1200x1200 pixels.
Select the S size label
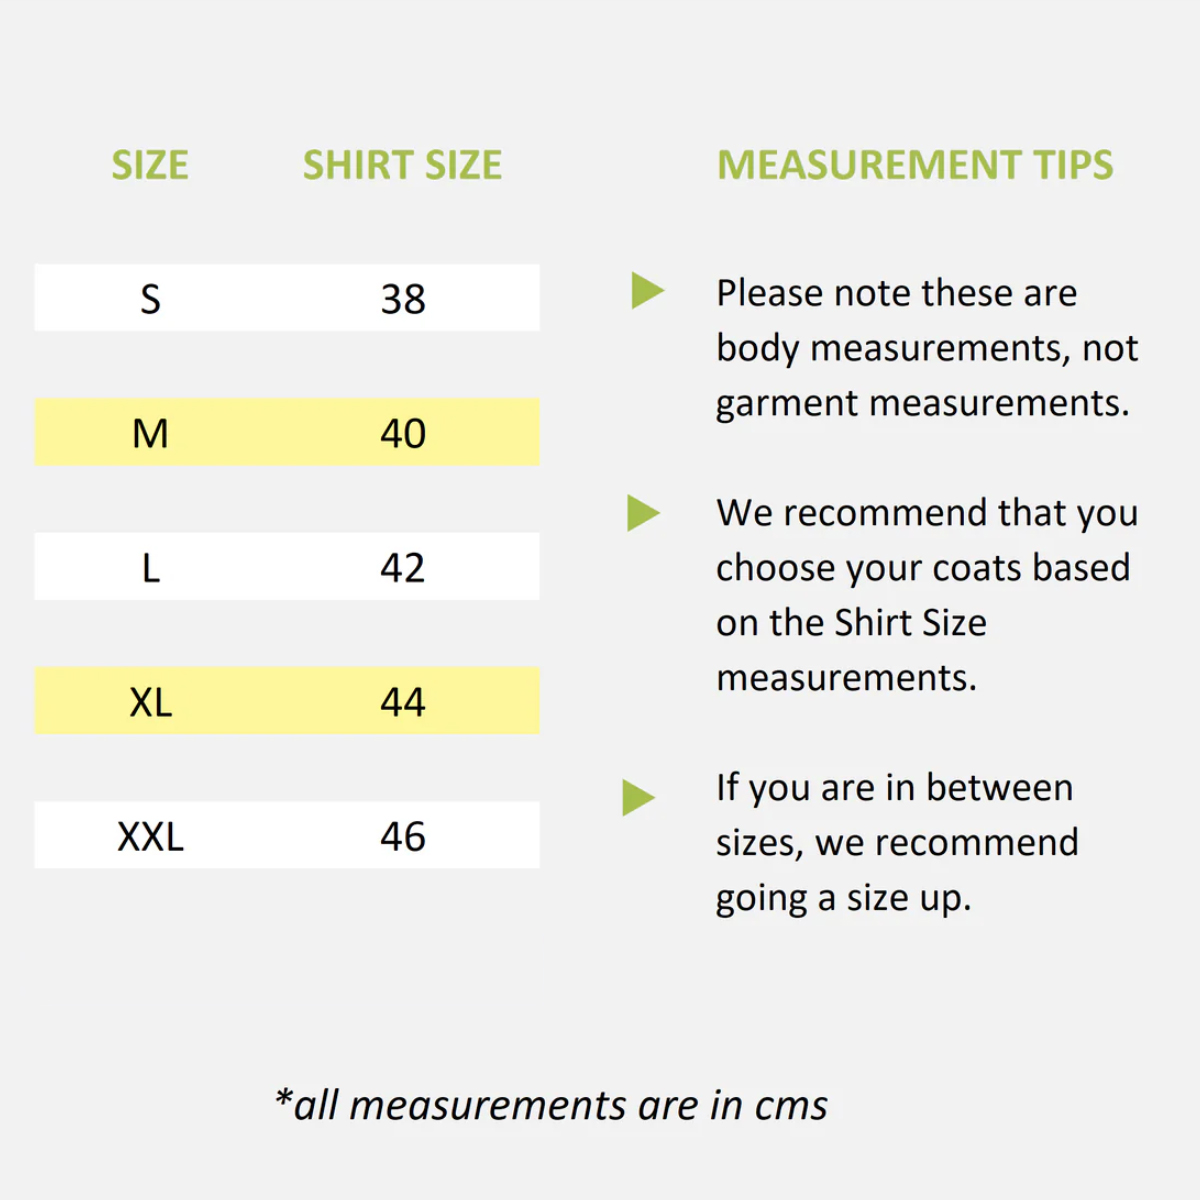(x=150, y=298)
